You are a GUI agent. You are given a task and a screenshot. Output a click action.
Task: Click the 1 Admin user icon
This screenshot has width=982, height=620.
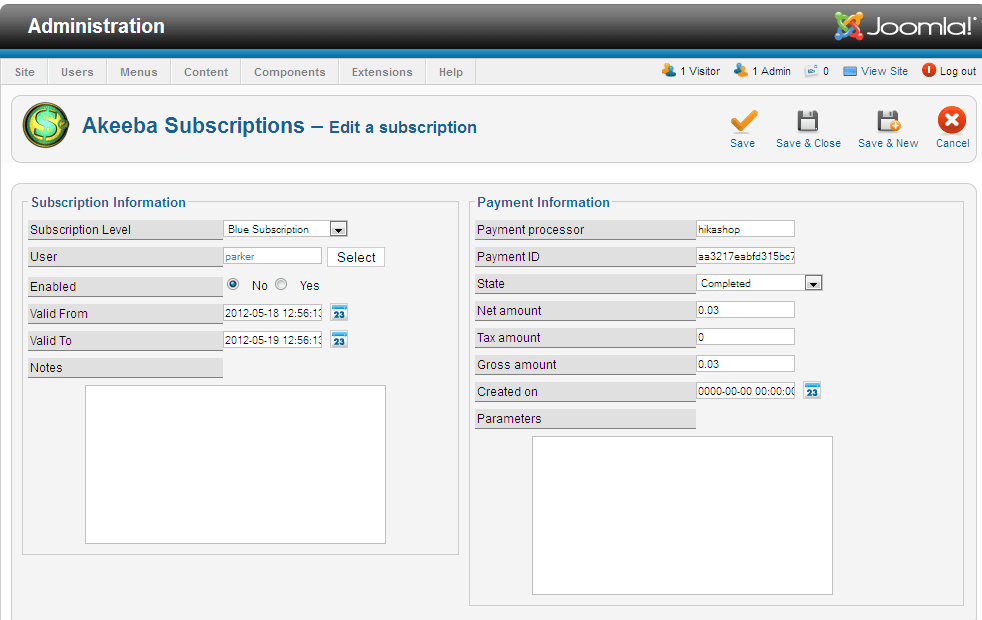741,70
